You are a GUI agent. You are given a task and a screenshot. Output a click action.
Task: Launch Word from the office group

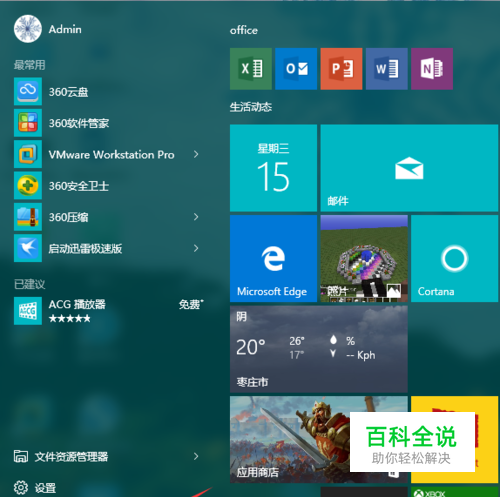point(387,69)
